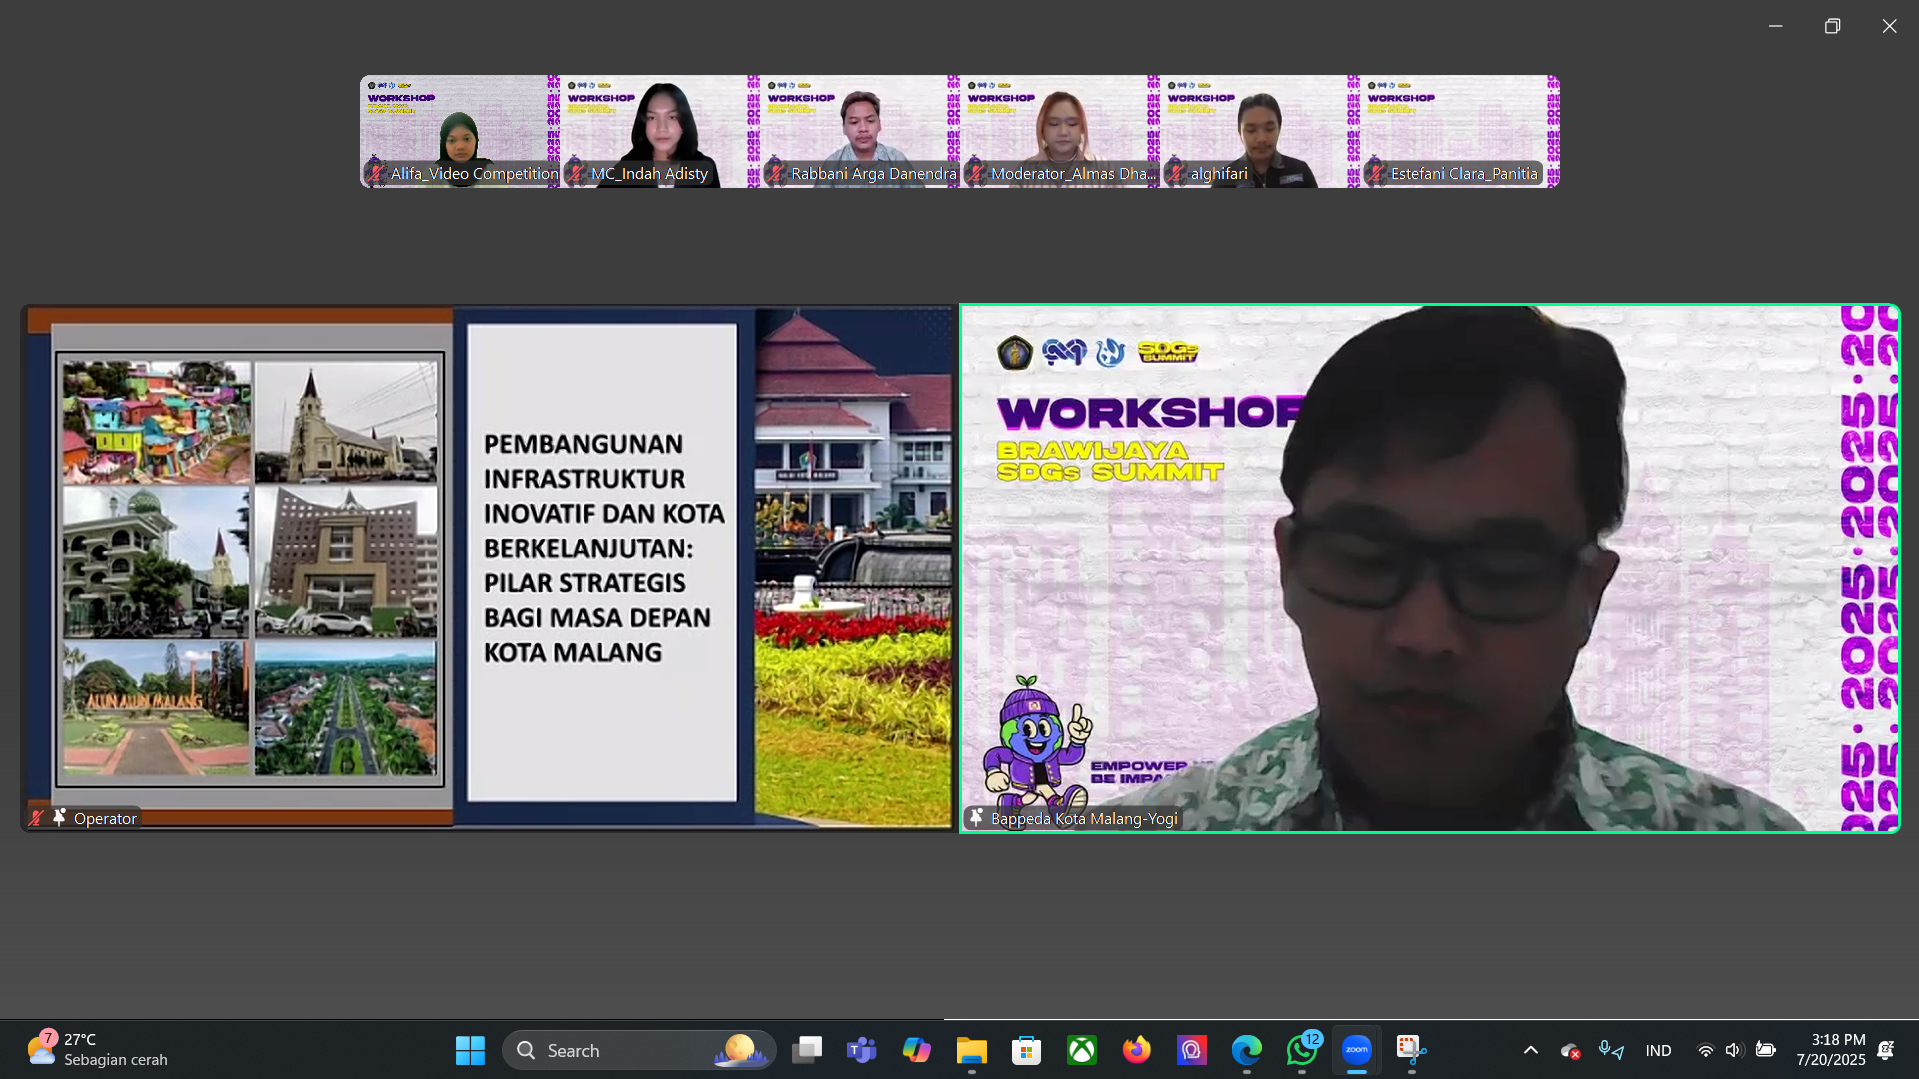The image size is (1919, 1079).
Task: Select MC_Indah Adisty participant thumbnail
Action: point(659,131)
